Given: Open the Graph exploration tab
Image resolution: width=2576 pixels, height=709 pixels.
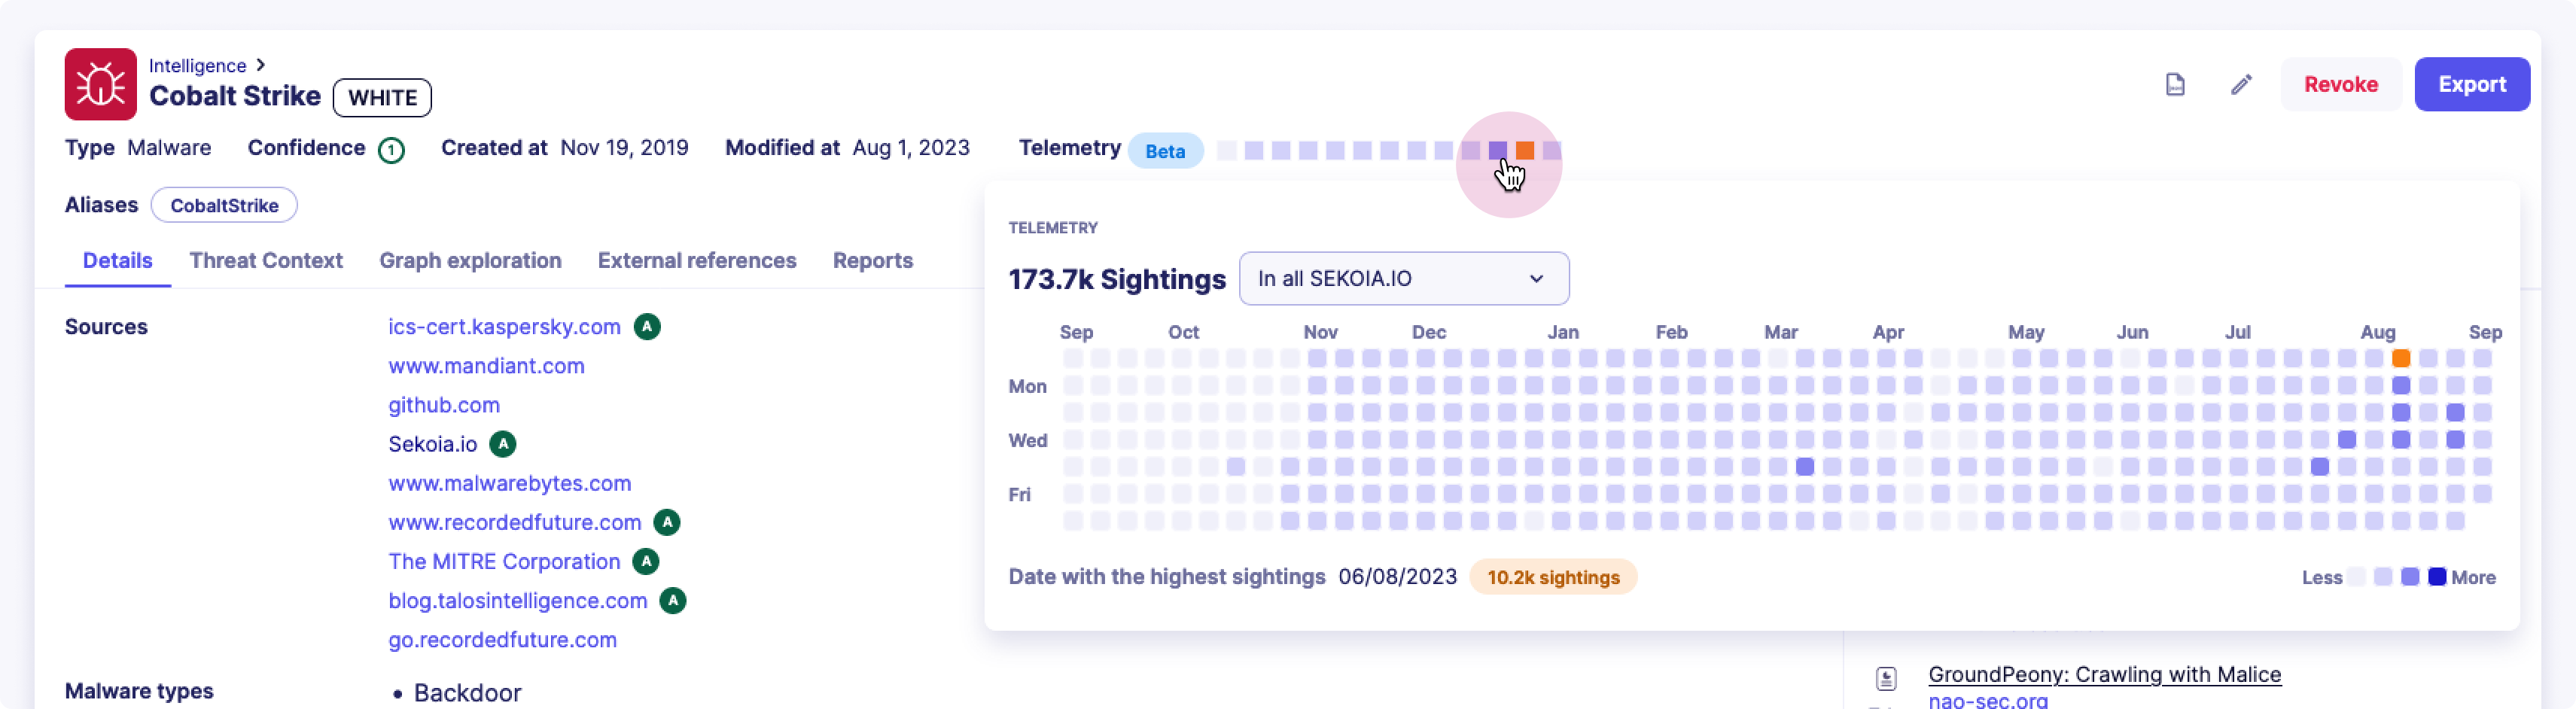Looking at the screenshot, I should (470, 260).
